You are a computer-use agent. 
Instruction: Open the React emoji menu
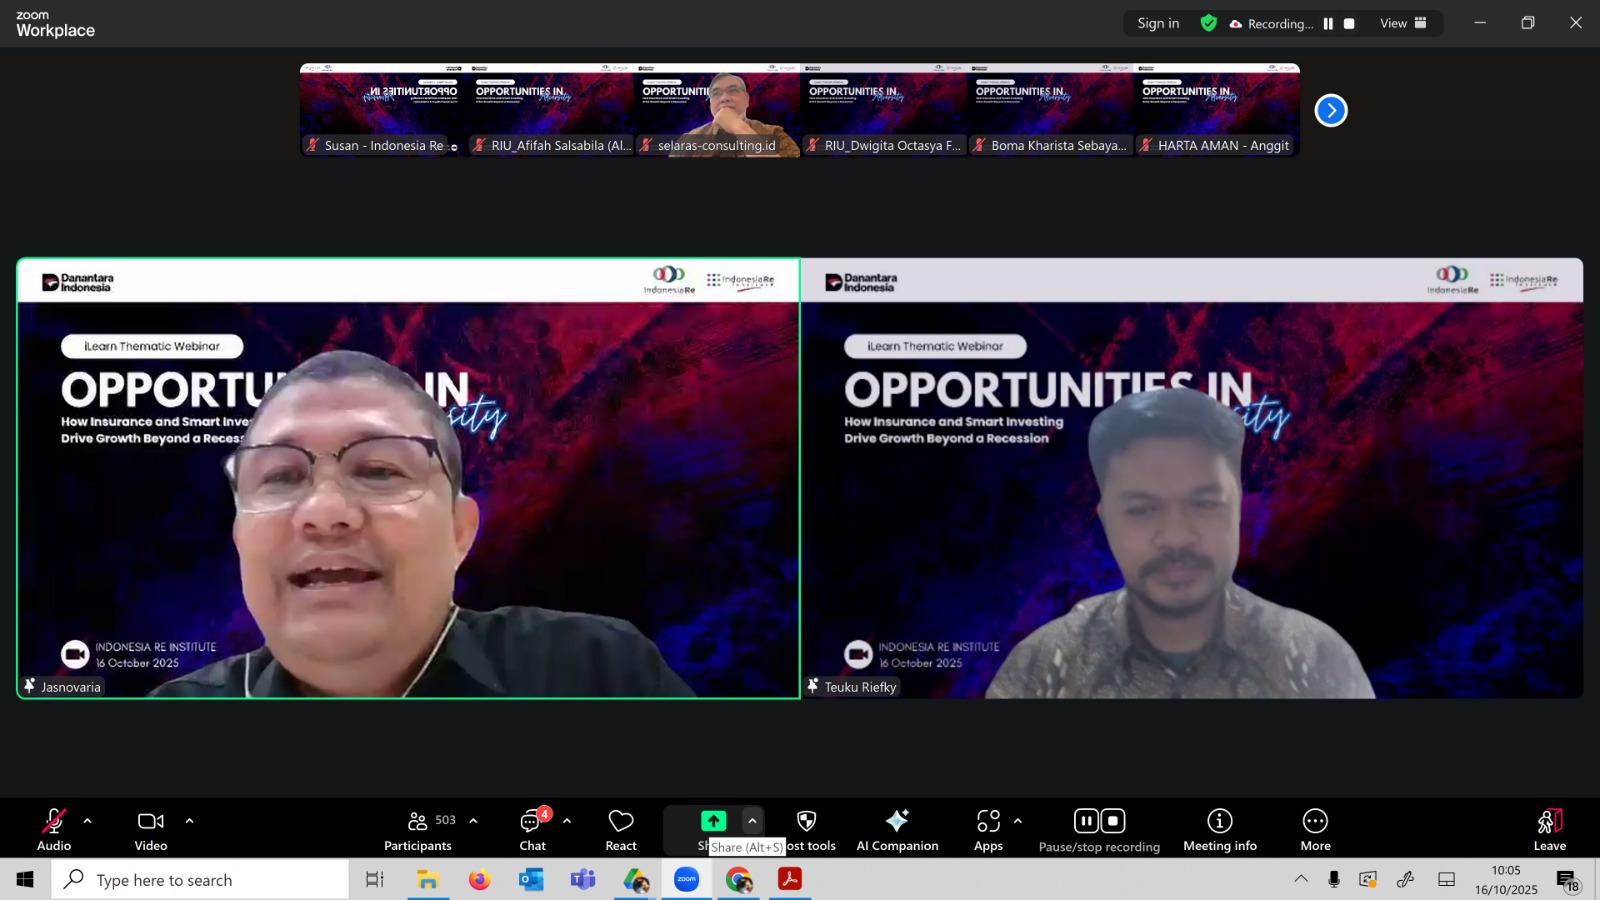click(x=621, y=829)
